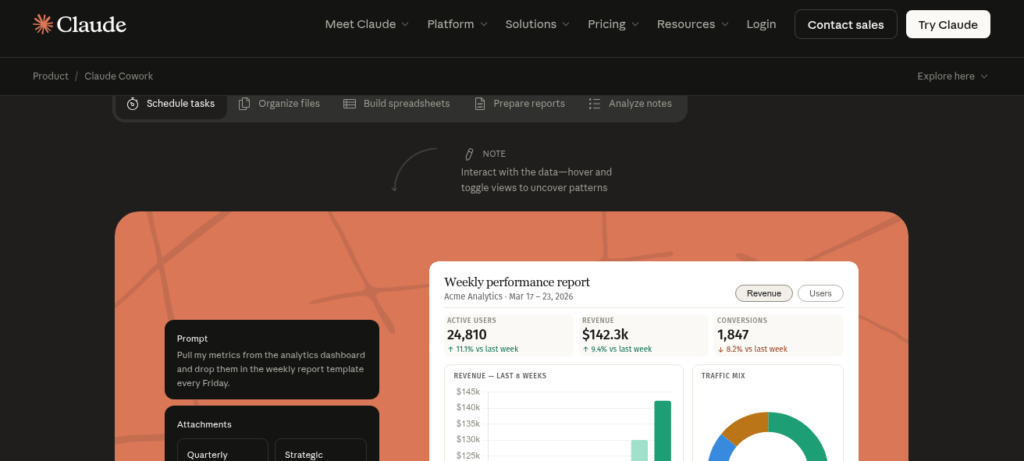Image resolution: width=1024 pixels, height=461 pixels.
Task: Click the Prepare reports document icon
Action: (480, 104)
